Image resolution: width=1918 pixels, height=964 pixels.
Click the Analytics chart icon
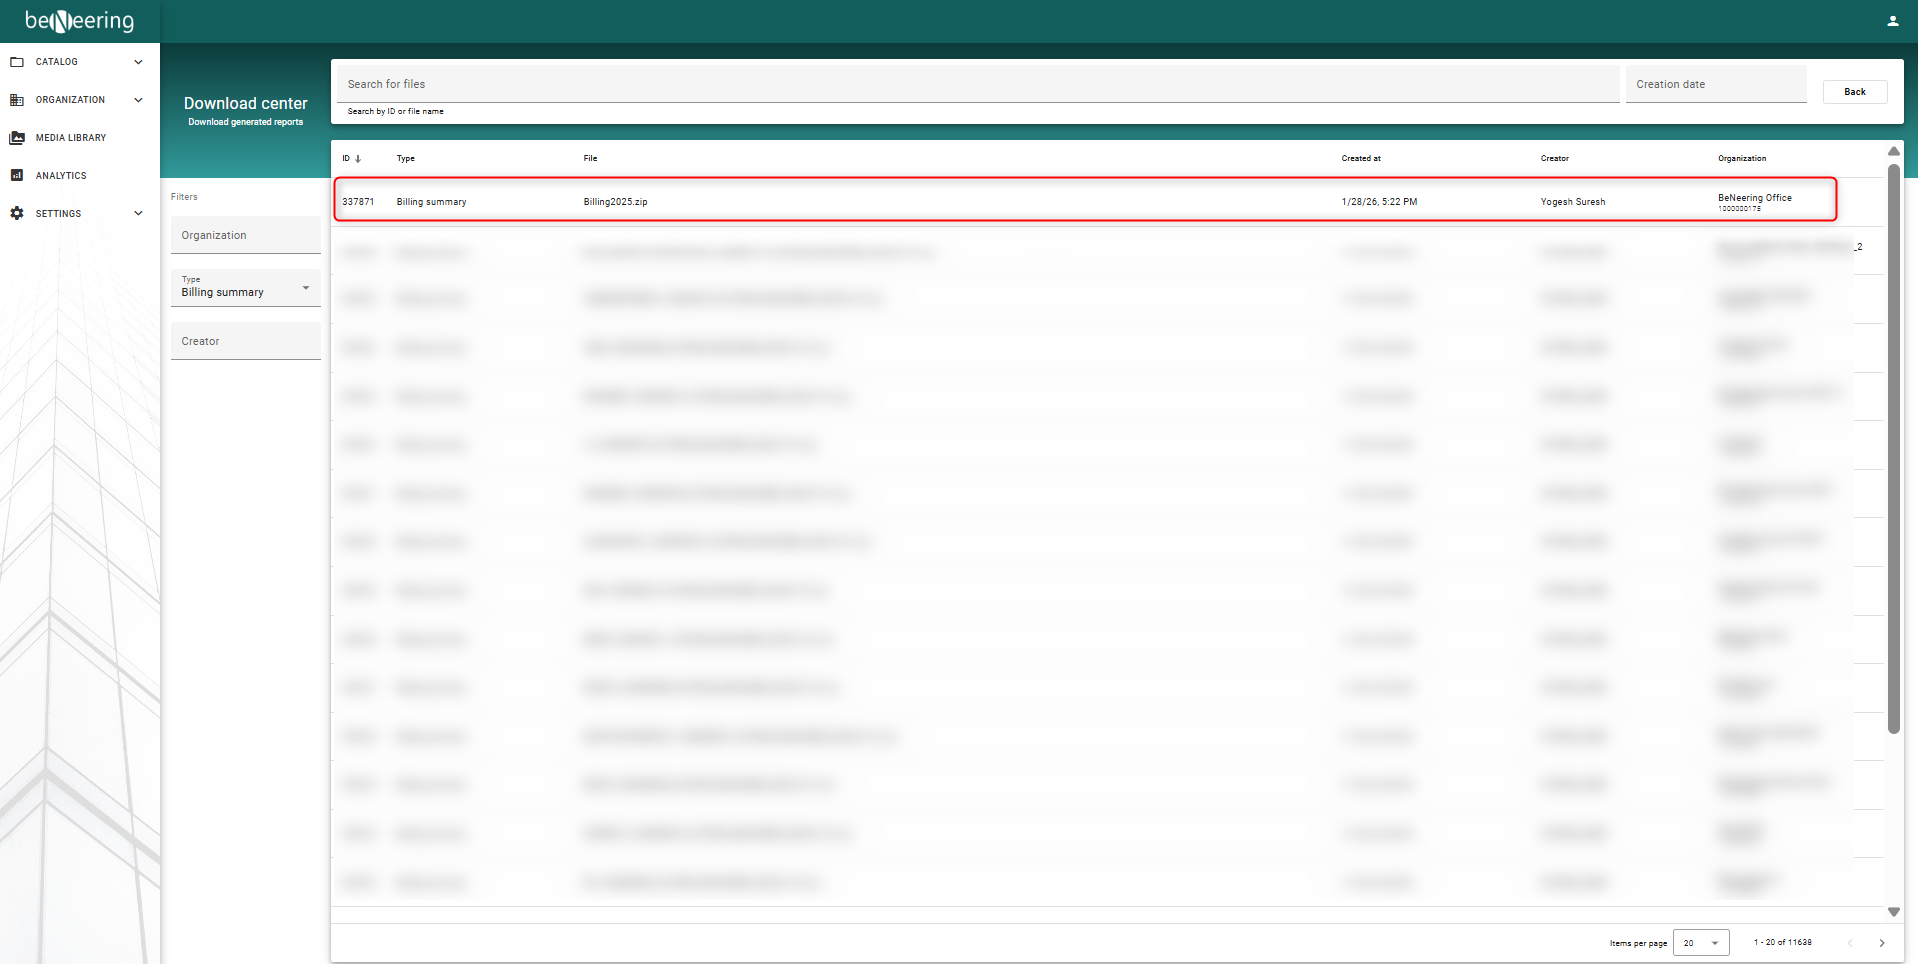pyautogui.click(x=17, y=176)
